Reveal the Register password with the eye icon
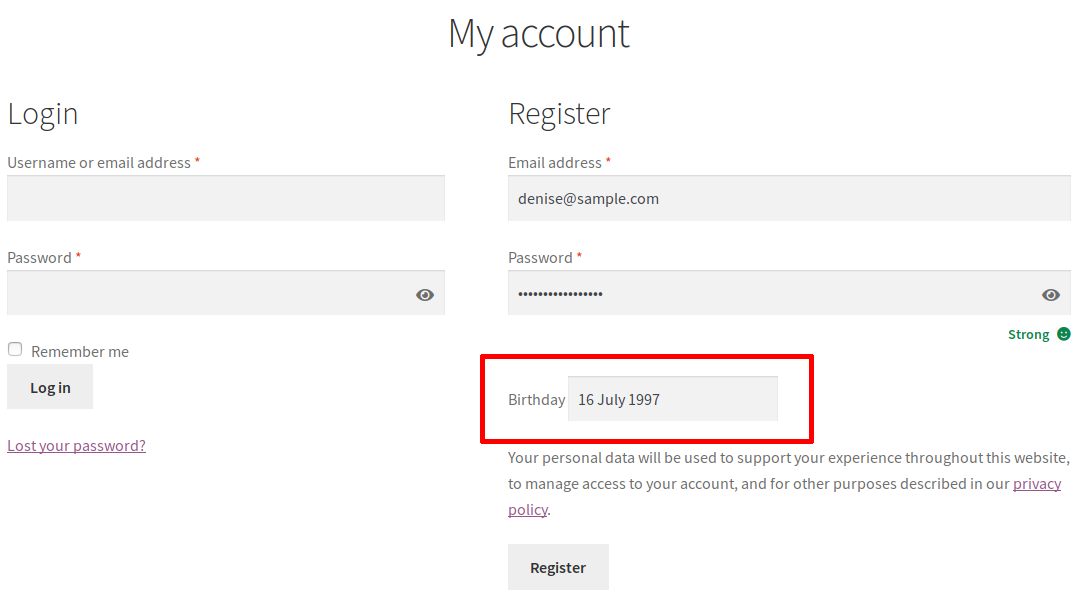 [x=1050, y=295]
